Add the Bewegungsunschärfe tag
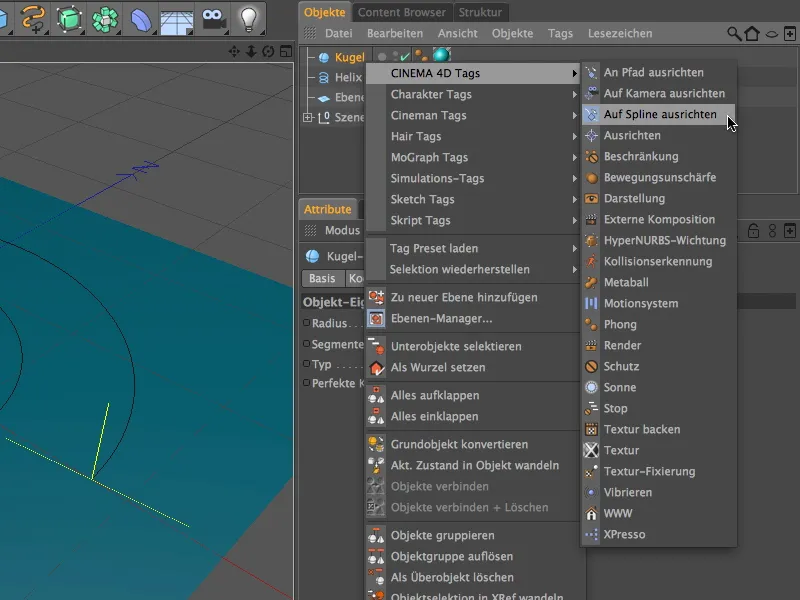The height and width of the screenshot is (600, 800). (658, 177)
